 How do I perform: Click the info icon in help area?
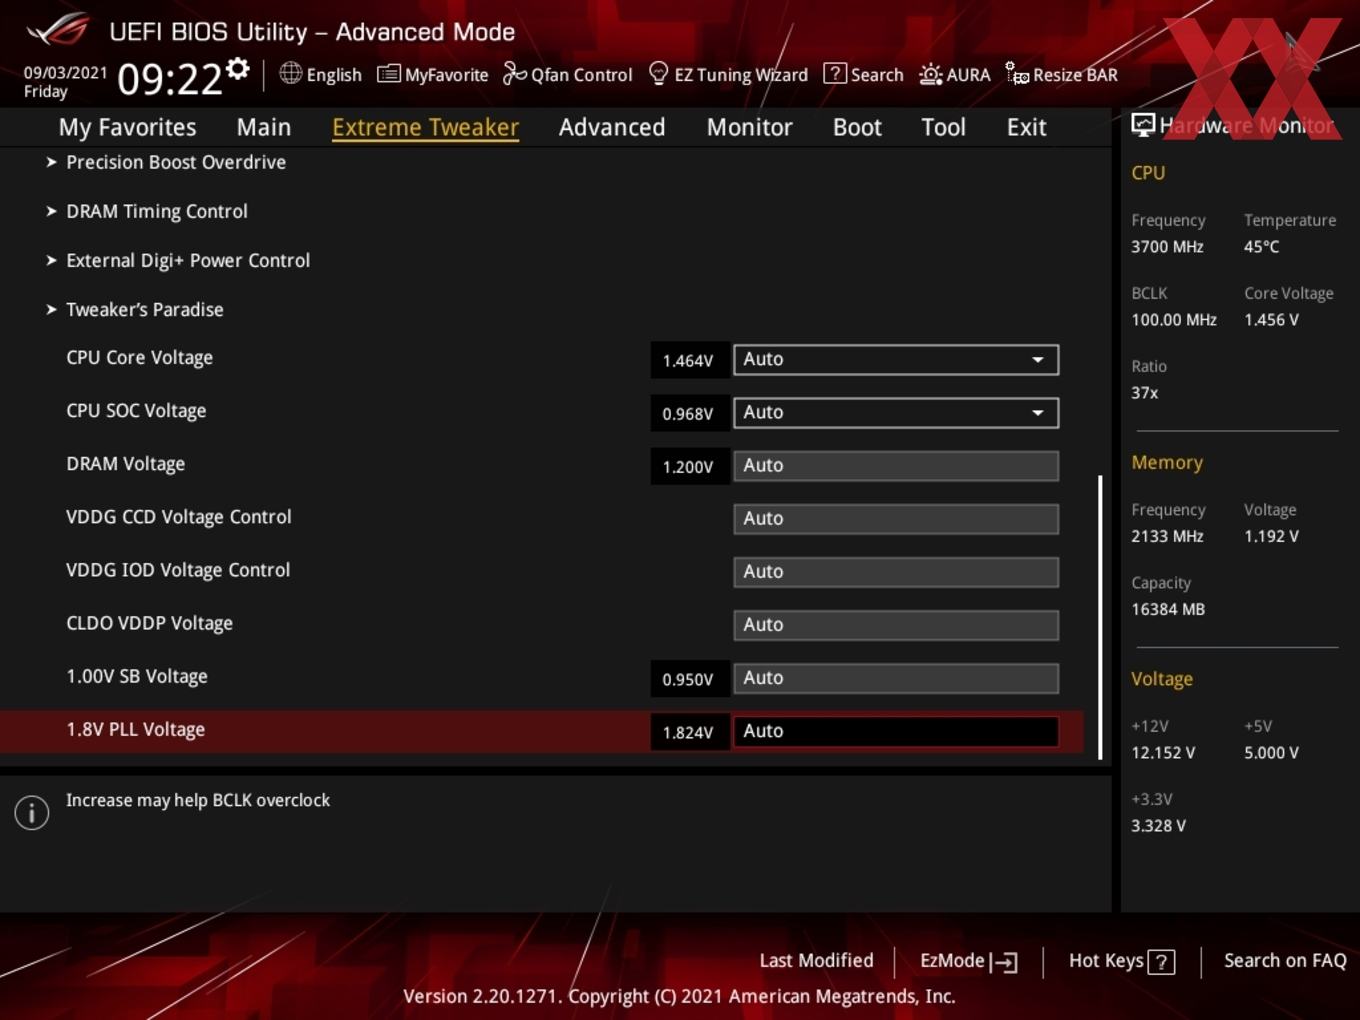point(32,812)
